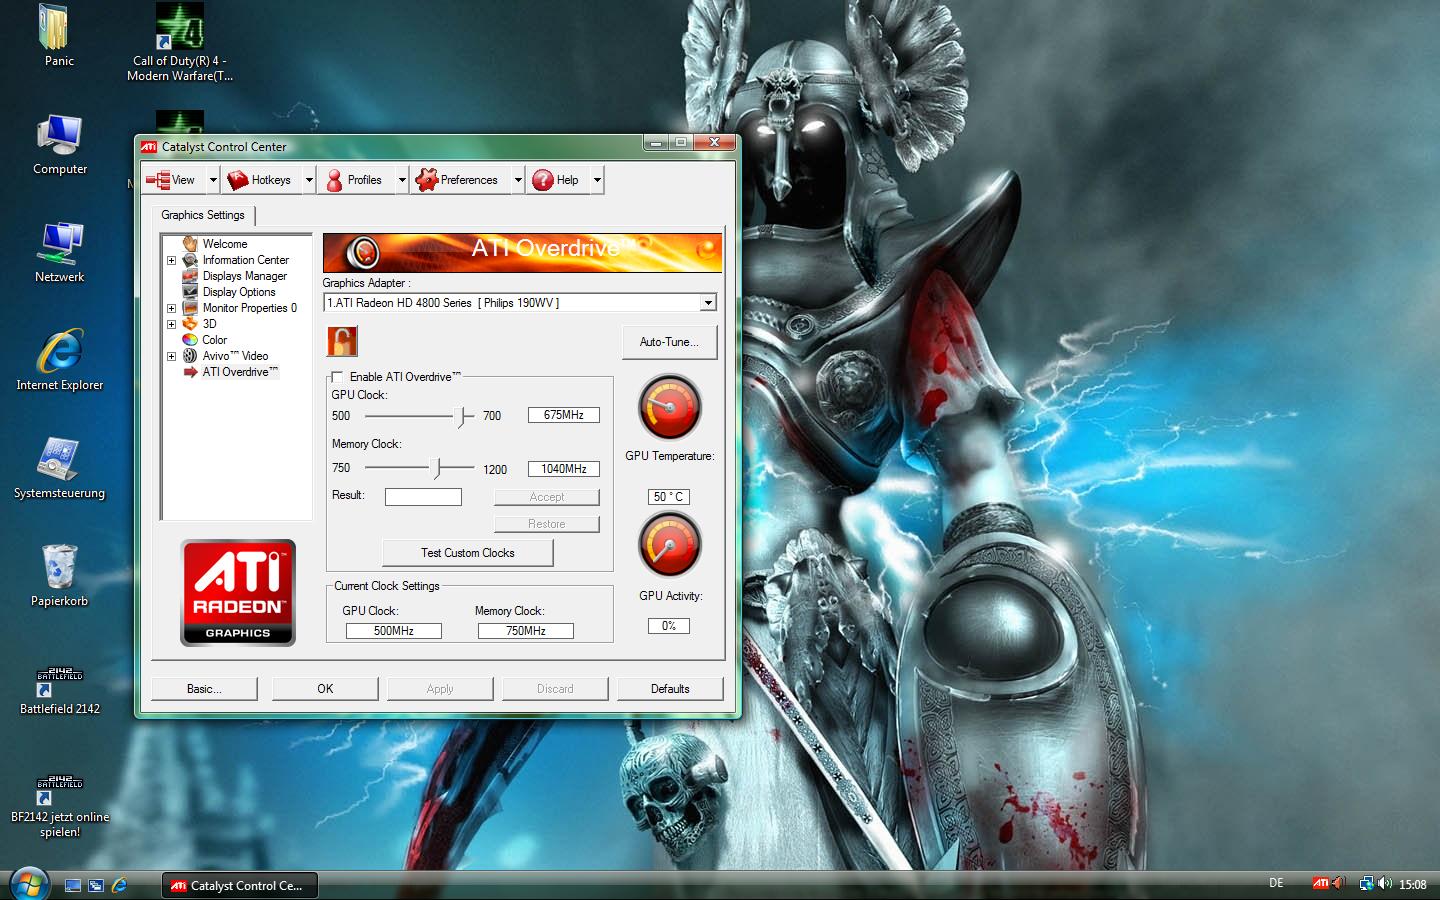
Task: Click the Color icon in tree
Action: pyautogui.click(x=190, y=340)
